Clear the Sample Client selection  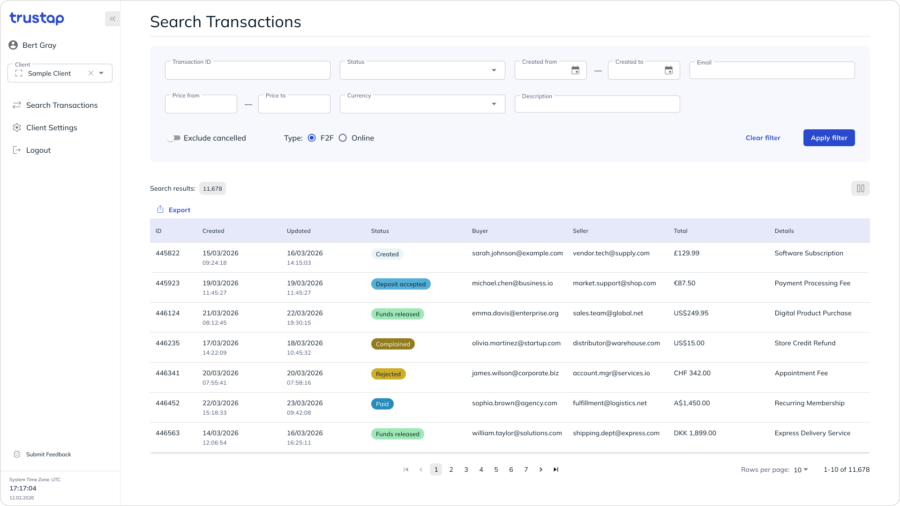click(x=90, y=73)
